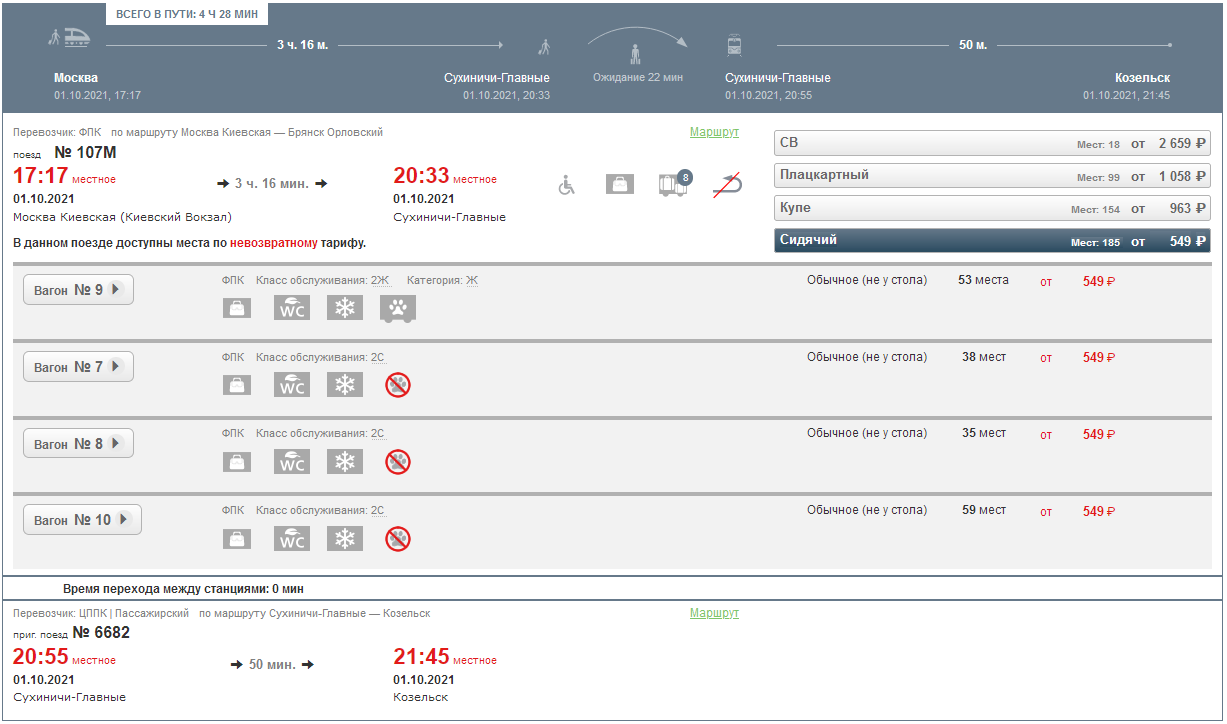Choose the Купе carriage class option
Screen dimensions: 1227x724
pos(992,208)
